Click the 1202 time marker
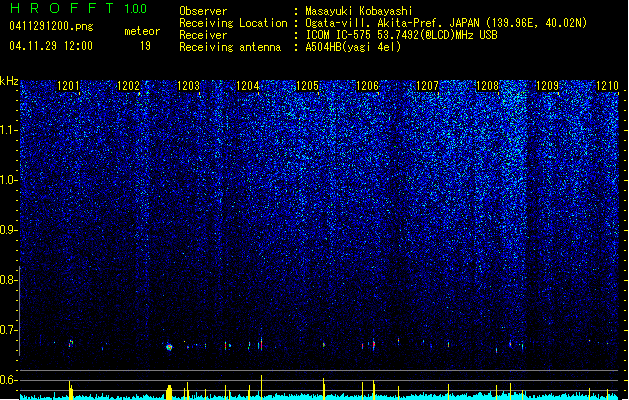The width and height of the screenshot is (629, 400). (x=128, y=86)
